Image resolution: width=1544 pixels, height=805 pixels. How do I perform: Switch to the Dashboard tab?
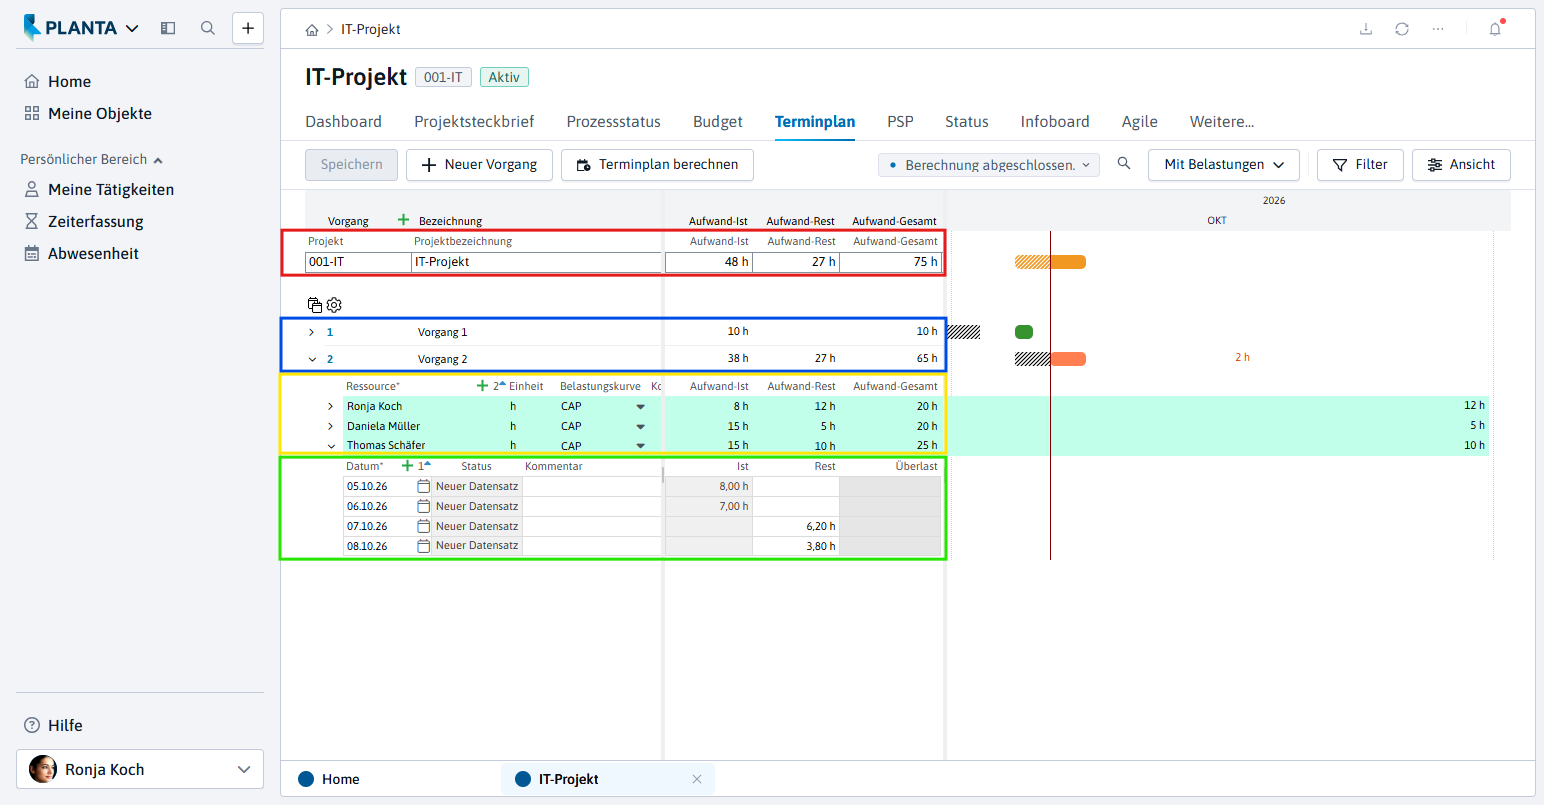tap(343, 122)
